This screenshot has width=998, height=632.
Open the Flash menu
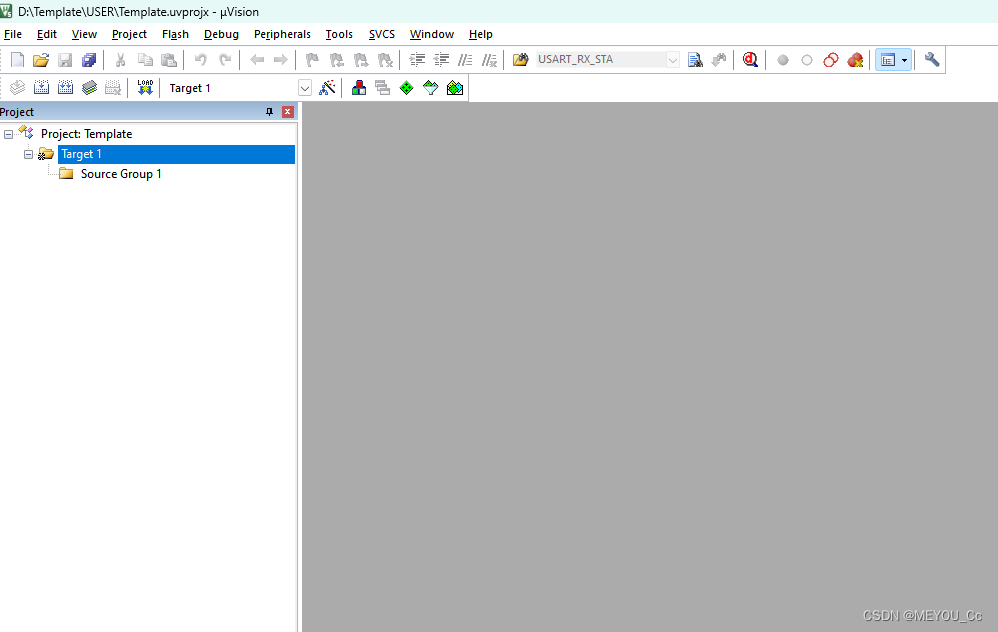[175, 34]
